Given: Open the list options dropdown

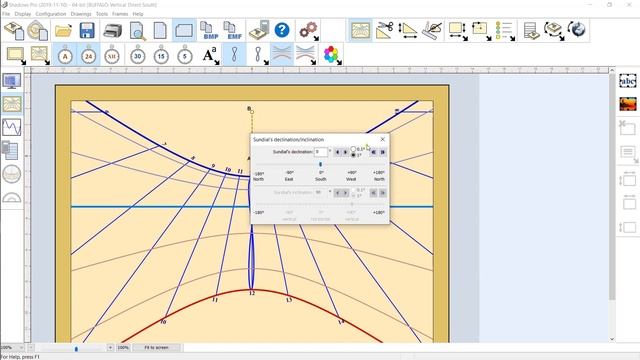Looking at the screenshot, I should pyautogui.click(x=505, y=31).
